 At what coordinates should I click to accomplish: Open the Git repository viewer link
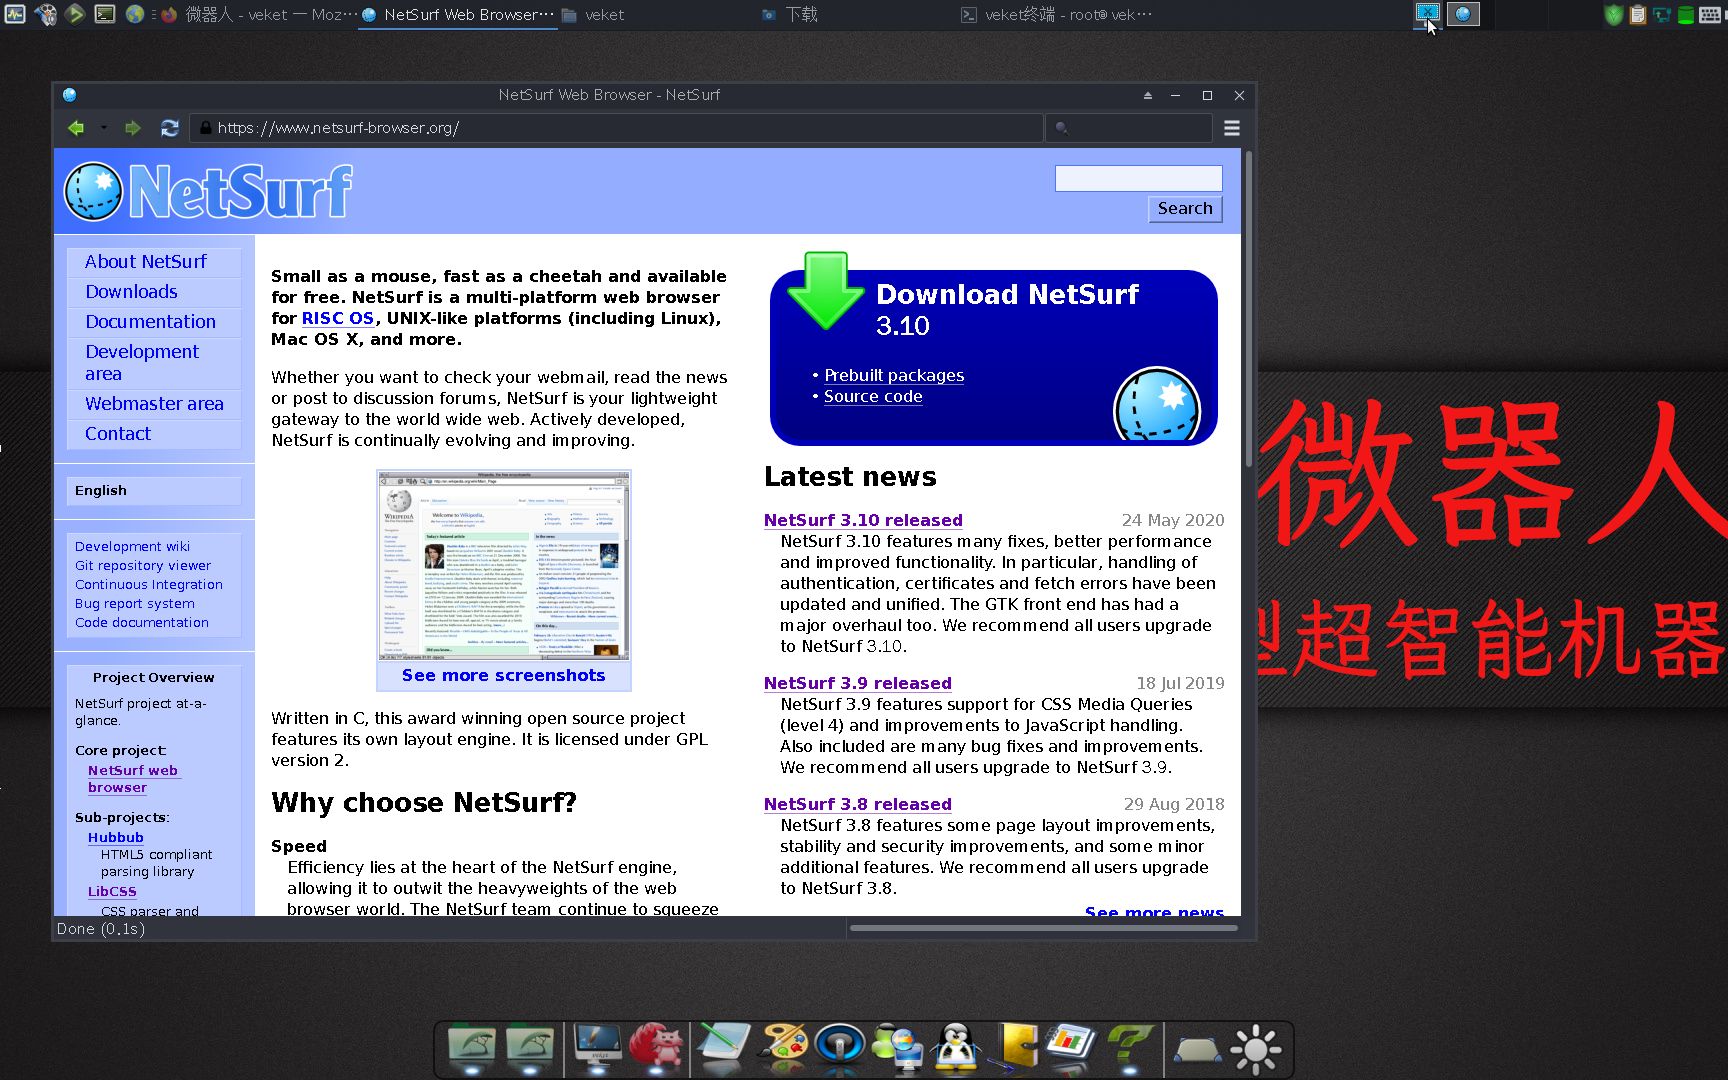(143, 566)
